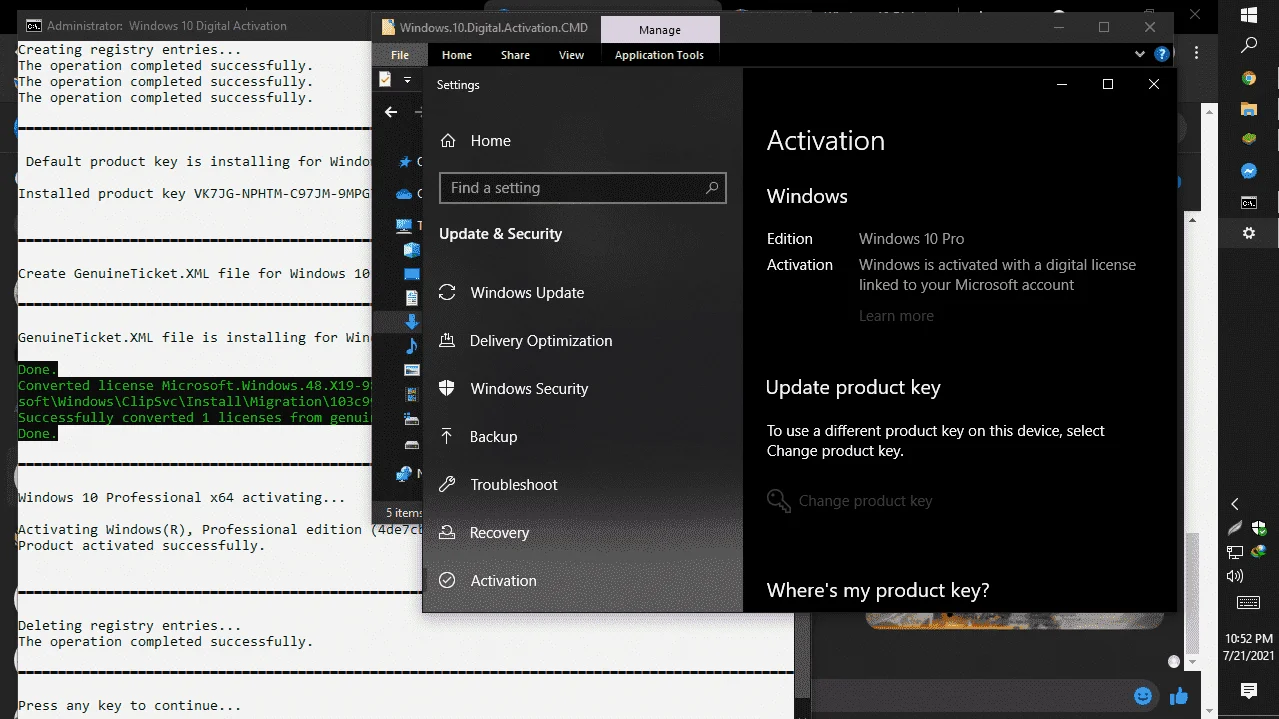Click "5 items" in Explorer status bar

[403, 512]
